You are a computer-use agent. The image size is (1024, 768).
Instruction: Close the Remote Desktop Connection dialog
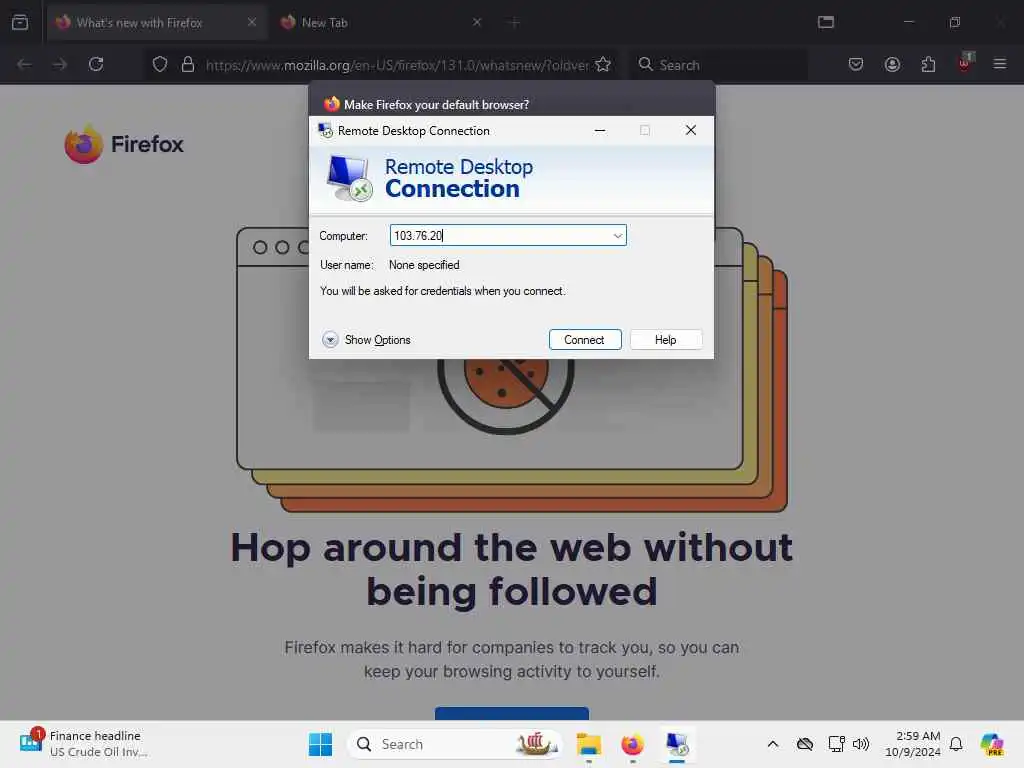690,130
